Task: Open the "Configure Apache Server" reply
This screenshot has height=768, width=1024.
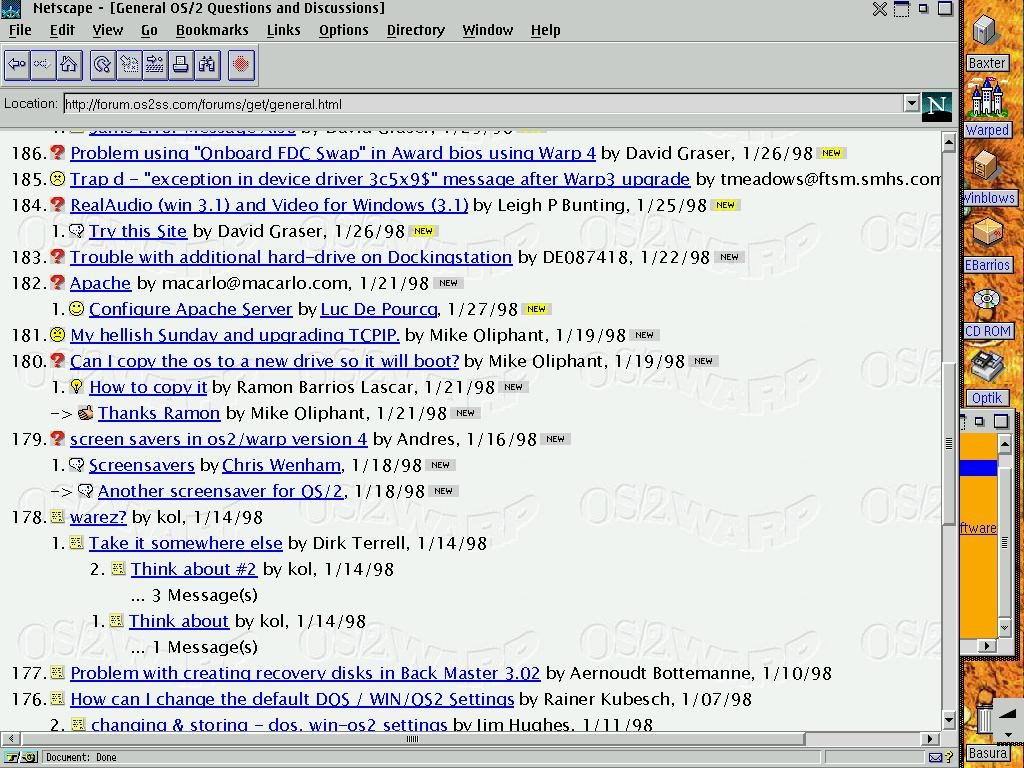Action: click(191, 310)
